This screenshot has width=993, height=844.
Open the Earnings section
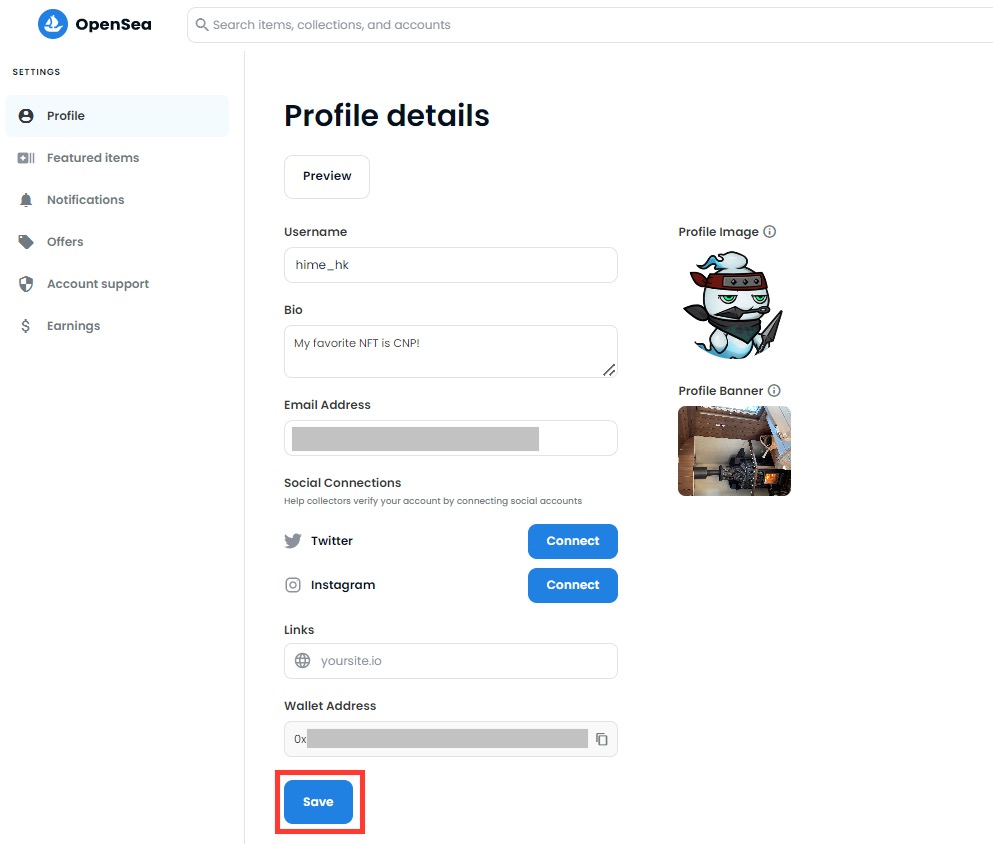click(x=73, y=326)
